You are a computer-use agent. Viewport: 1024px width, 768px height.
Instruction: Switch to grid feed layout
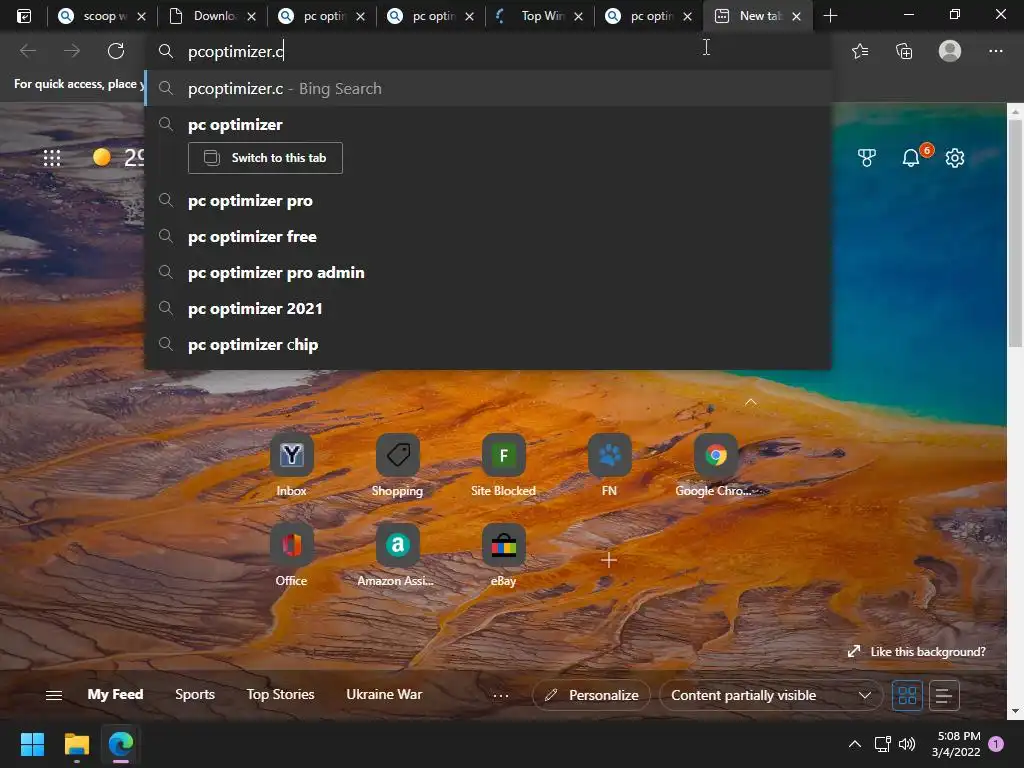click(x=907, y=696)
